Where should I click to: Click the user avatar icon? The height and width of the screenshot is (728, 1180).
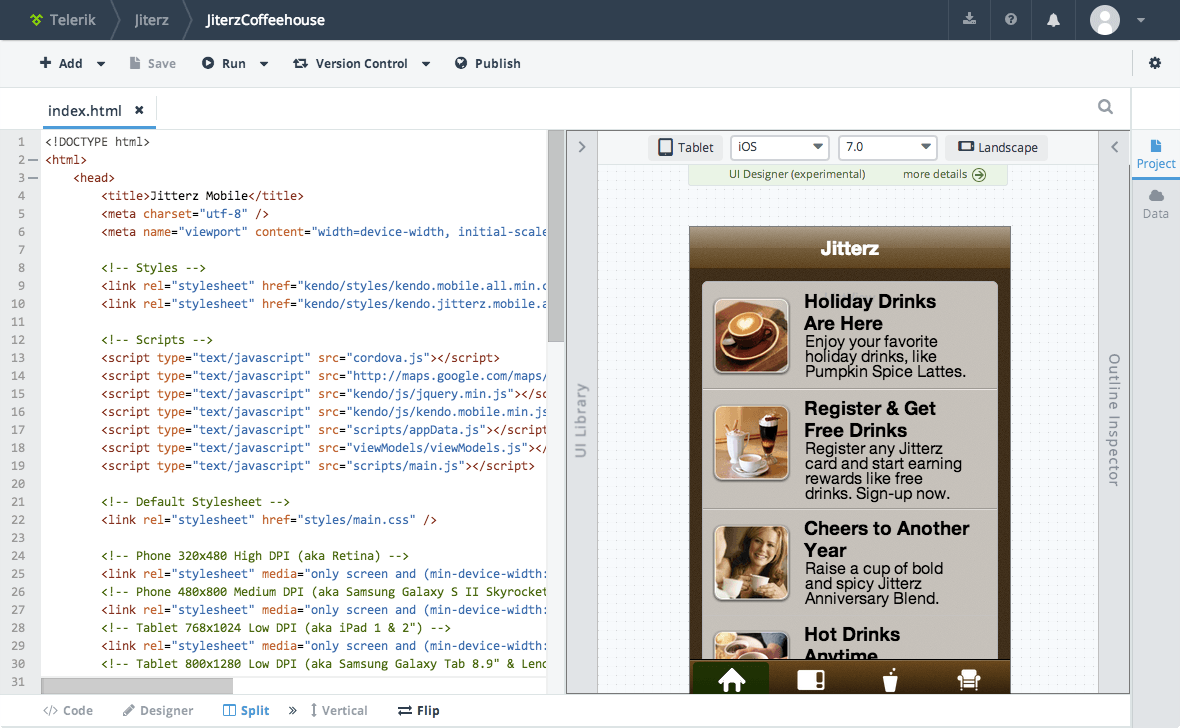(1105, 20)
